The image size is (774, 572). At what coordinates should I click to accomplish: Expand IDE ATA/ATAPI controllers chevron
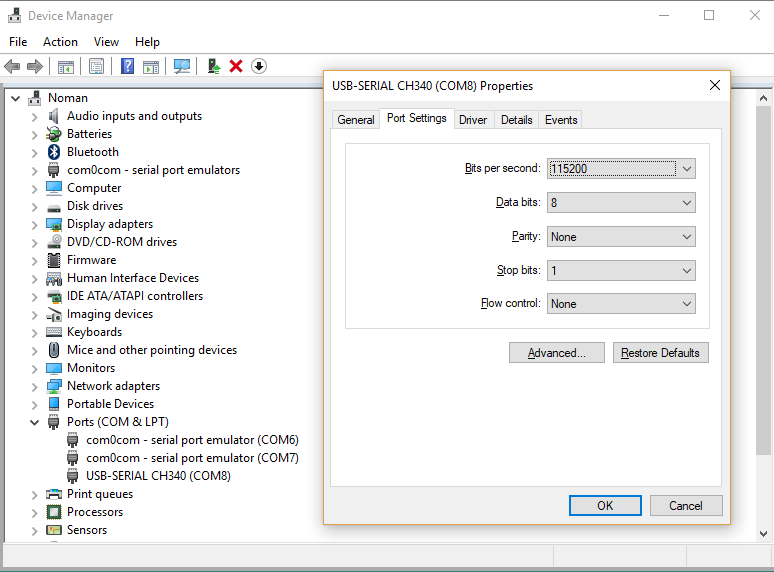(35, 297)
